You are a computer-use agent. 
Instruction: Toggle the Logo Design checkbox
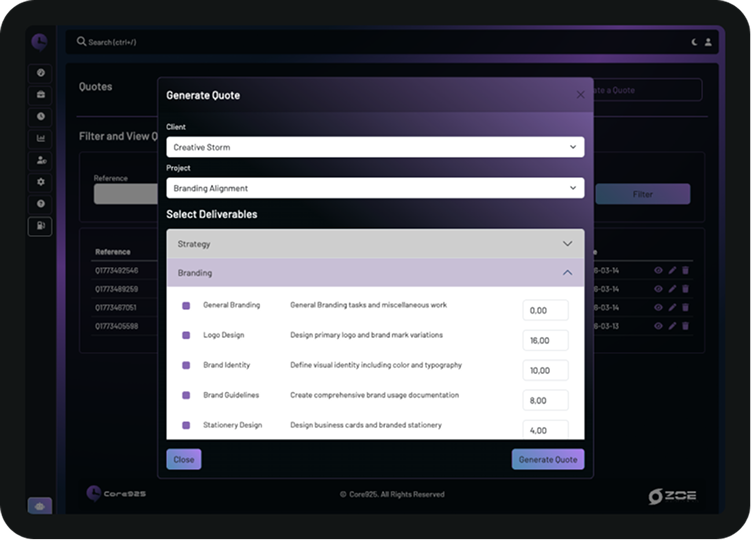(x=186, y=336)
